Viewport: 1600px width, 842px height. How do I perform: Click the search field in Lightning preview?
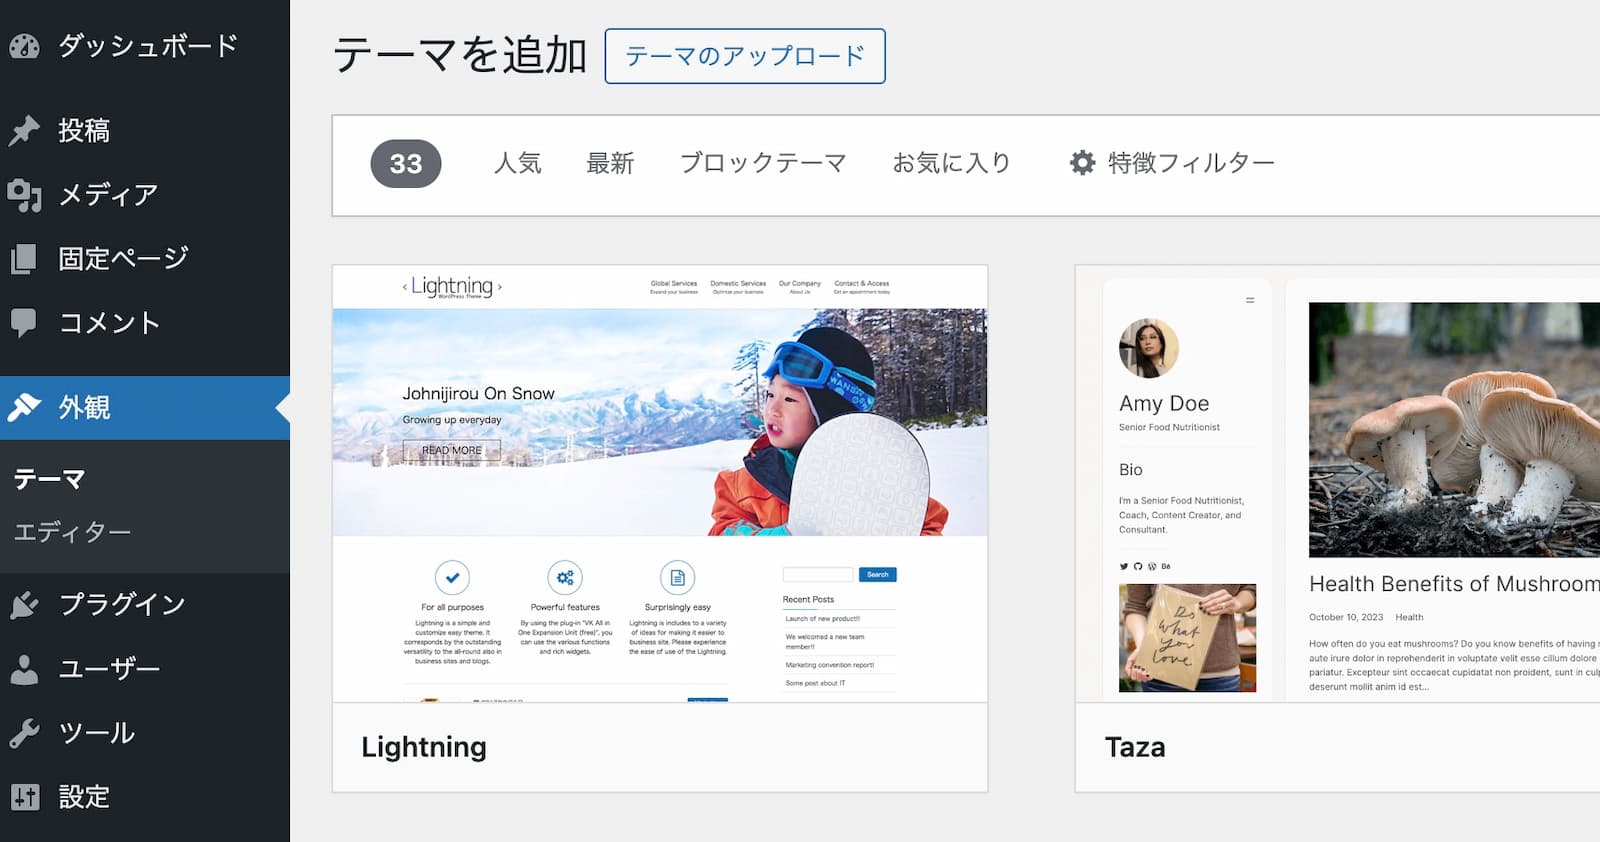(x=818, y=574)
